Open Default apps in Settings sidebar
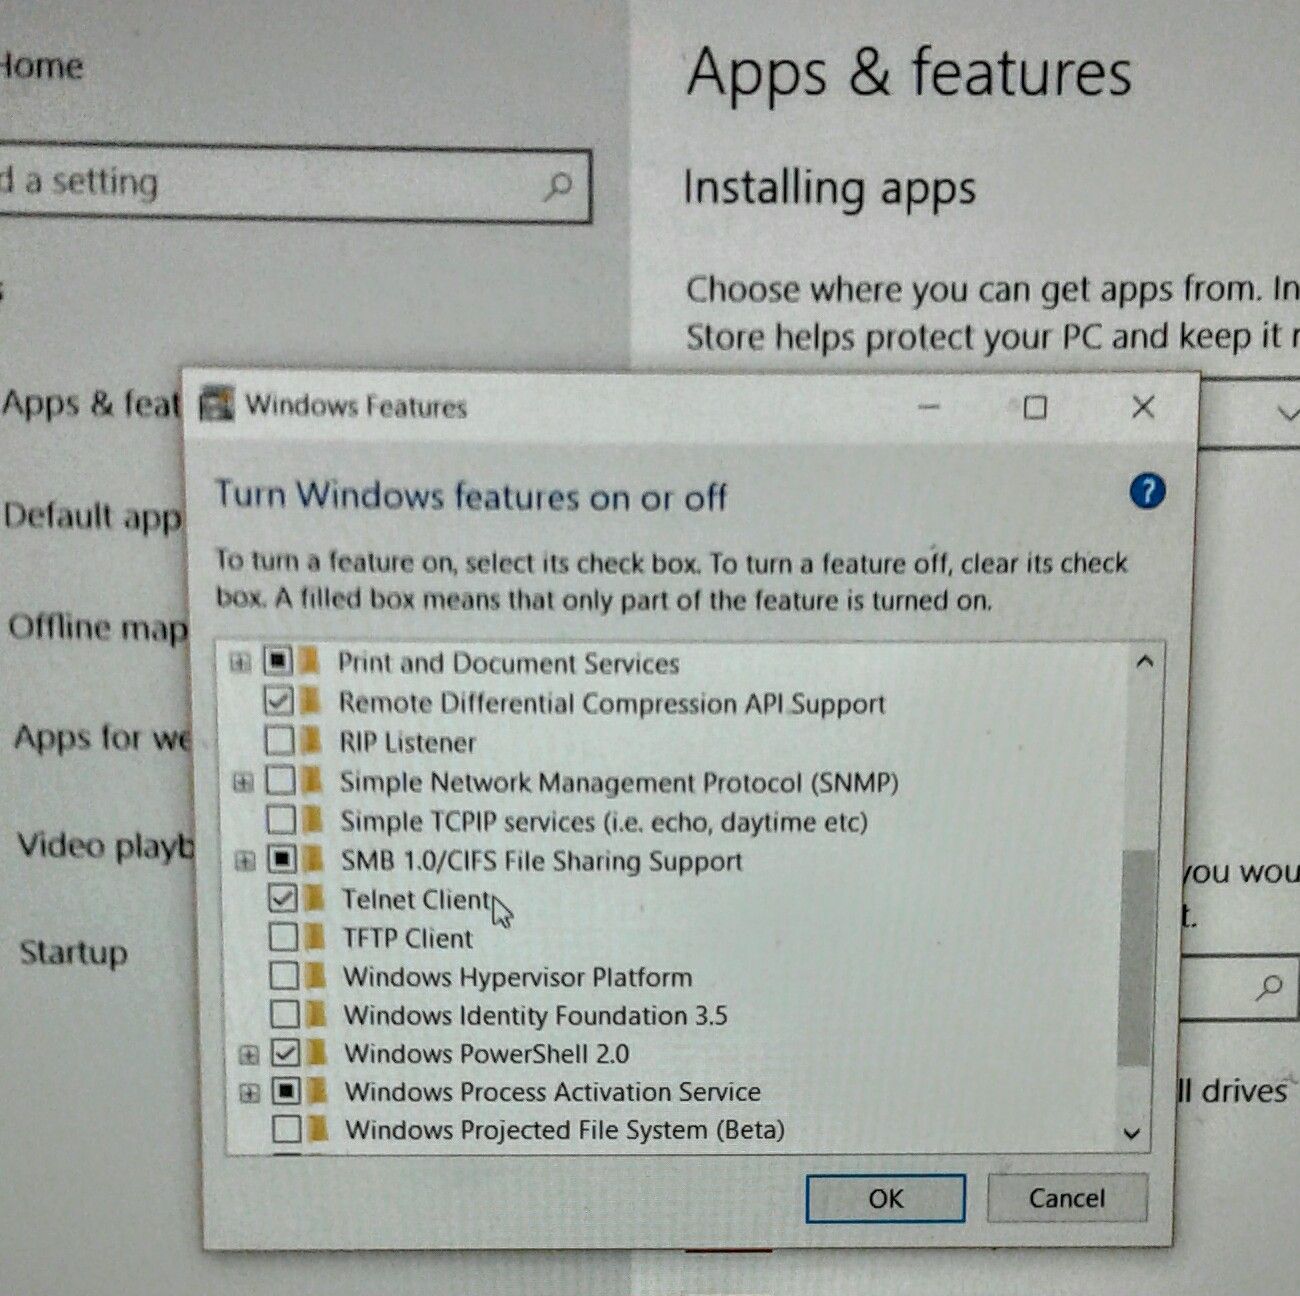Screen dimensions: 1300x1296 pos(92,517)
